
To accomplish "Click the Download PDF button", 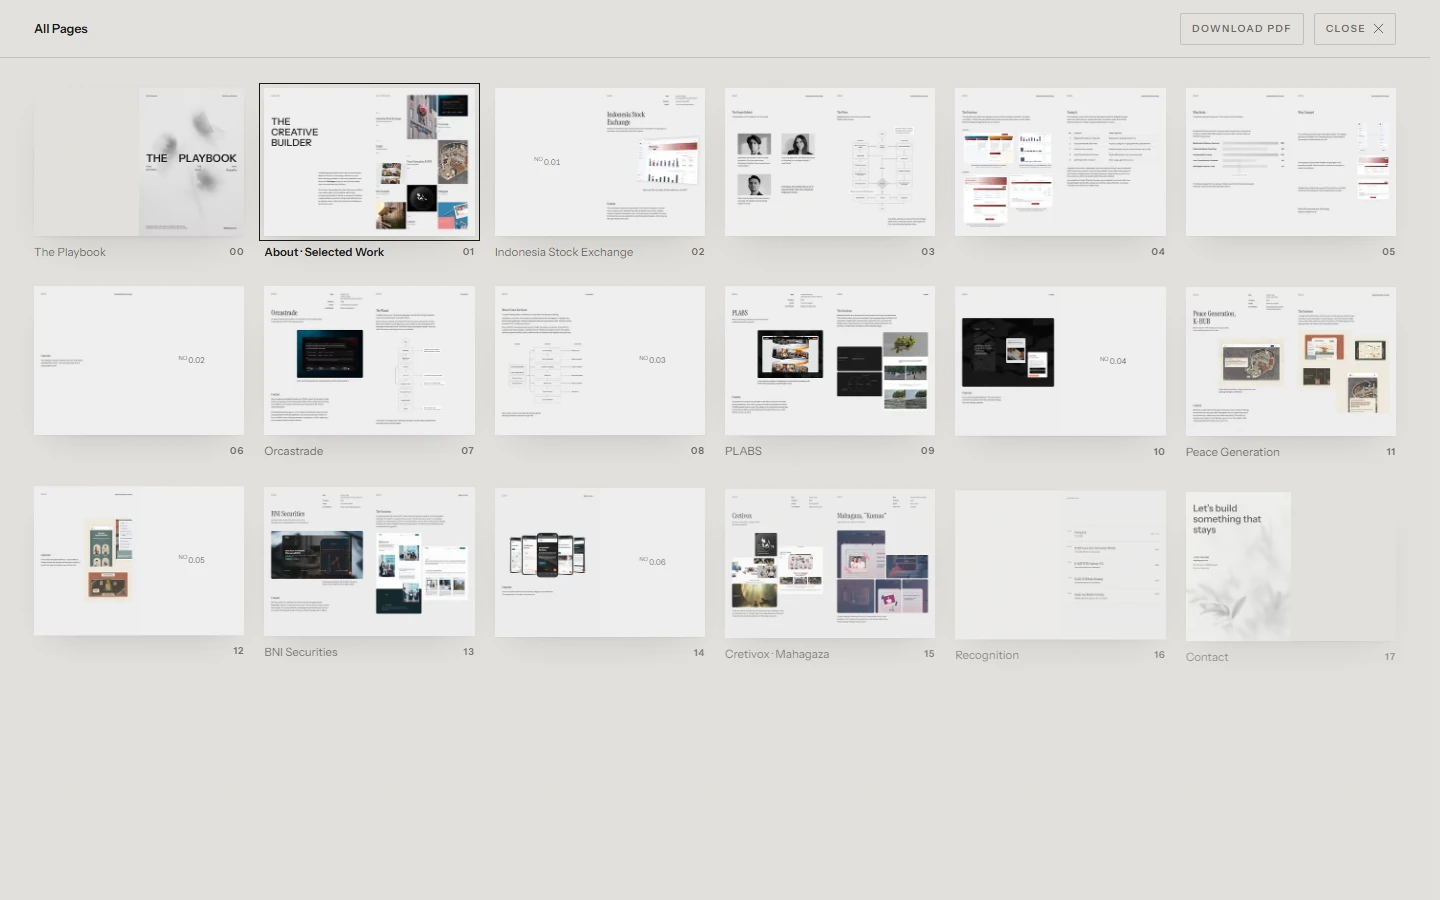I will (1241, 29).
